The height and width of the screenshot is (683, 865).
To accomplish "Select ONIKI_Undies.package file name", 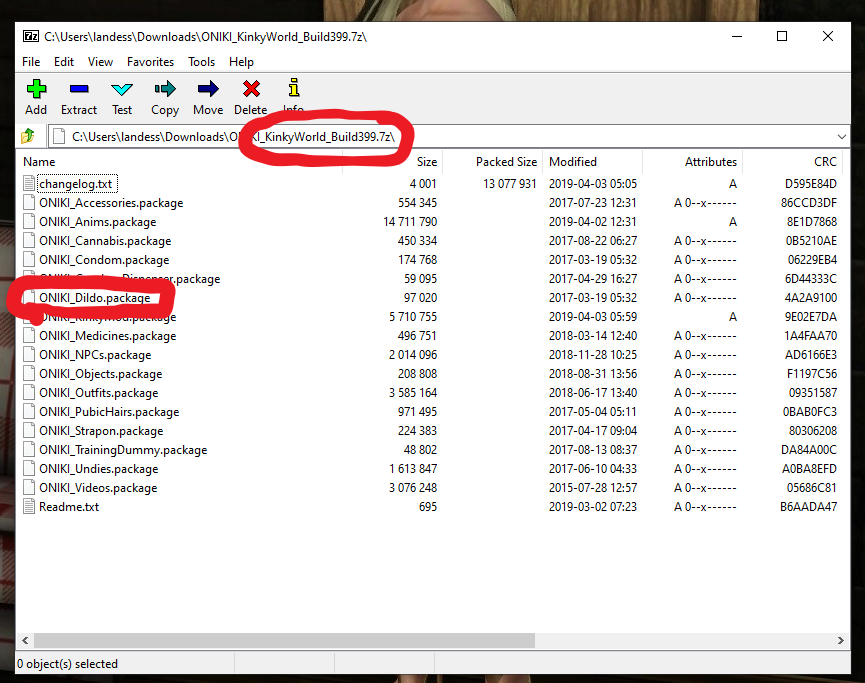I will (x=99, y=469).
